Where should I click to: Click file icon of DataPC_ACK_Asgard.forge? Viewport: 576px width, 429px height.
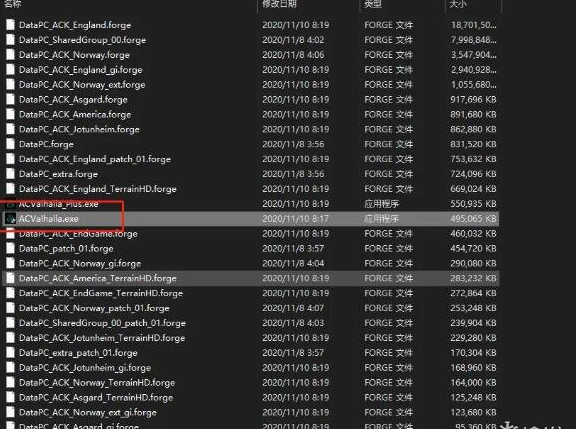pyautogui.click(x=11, y=100)
